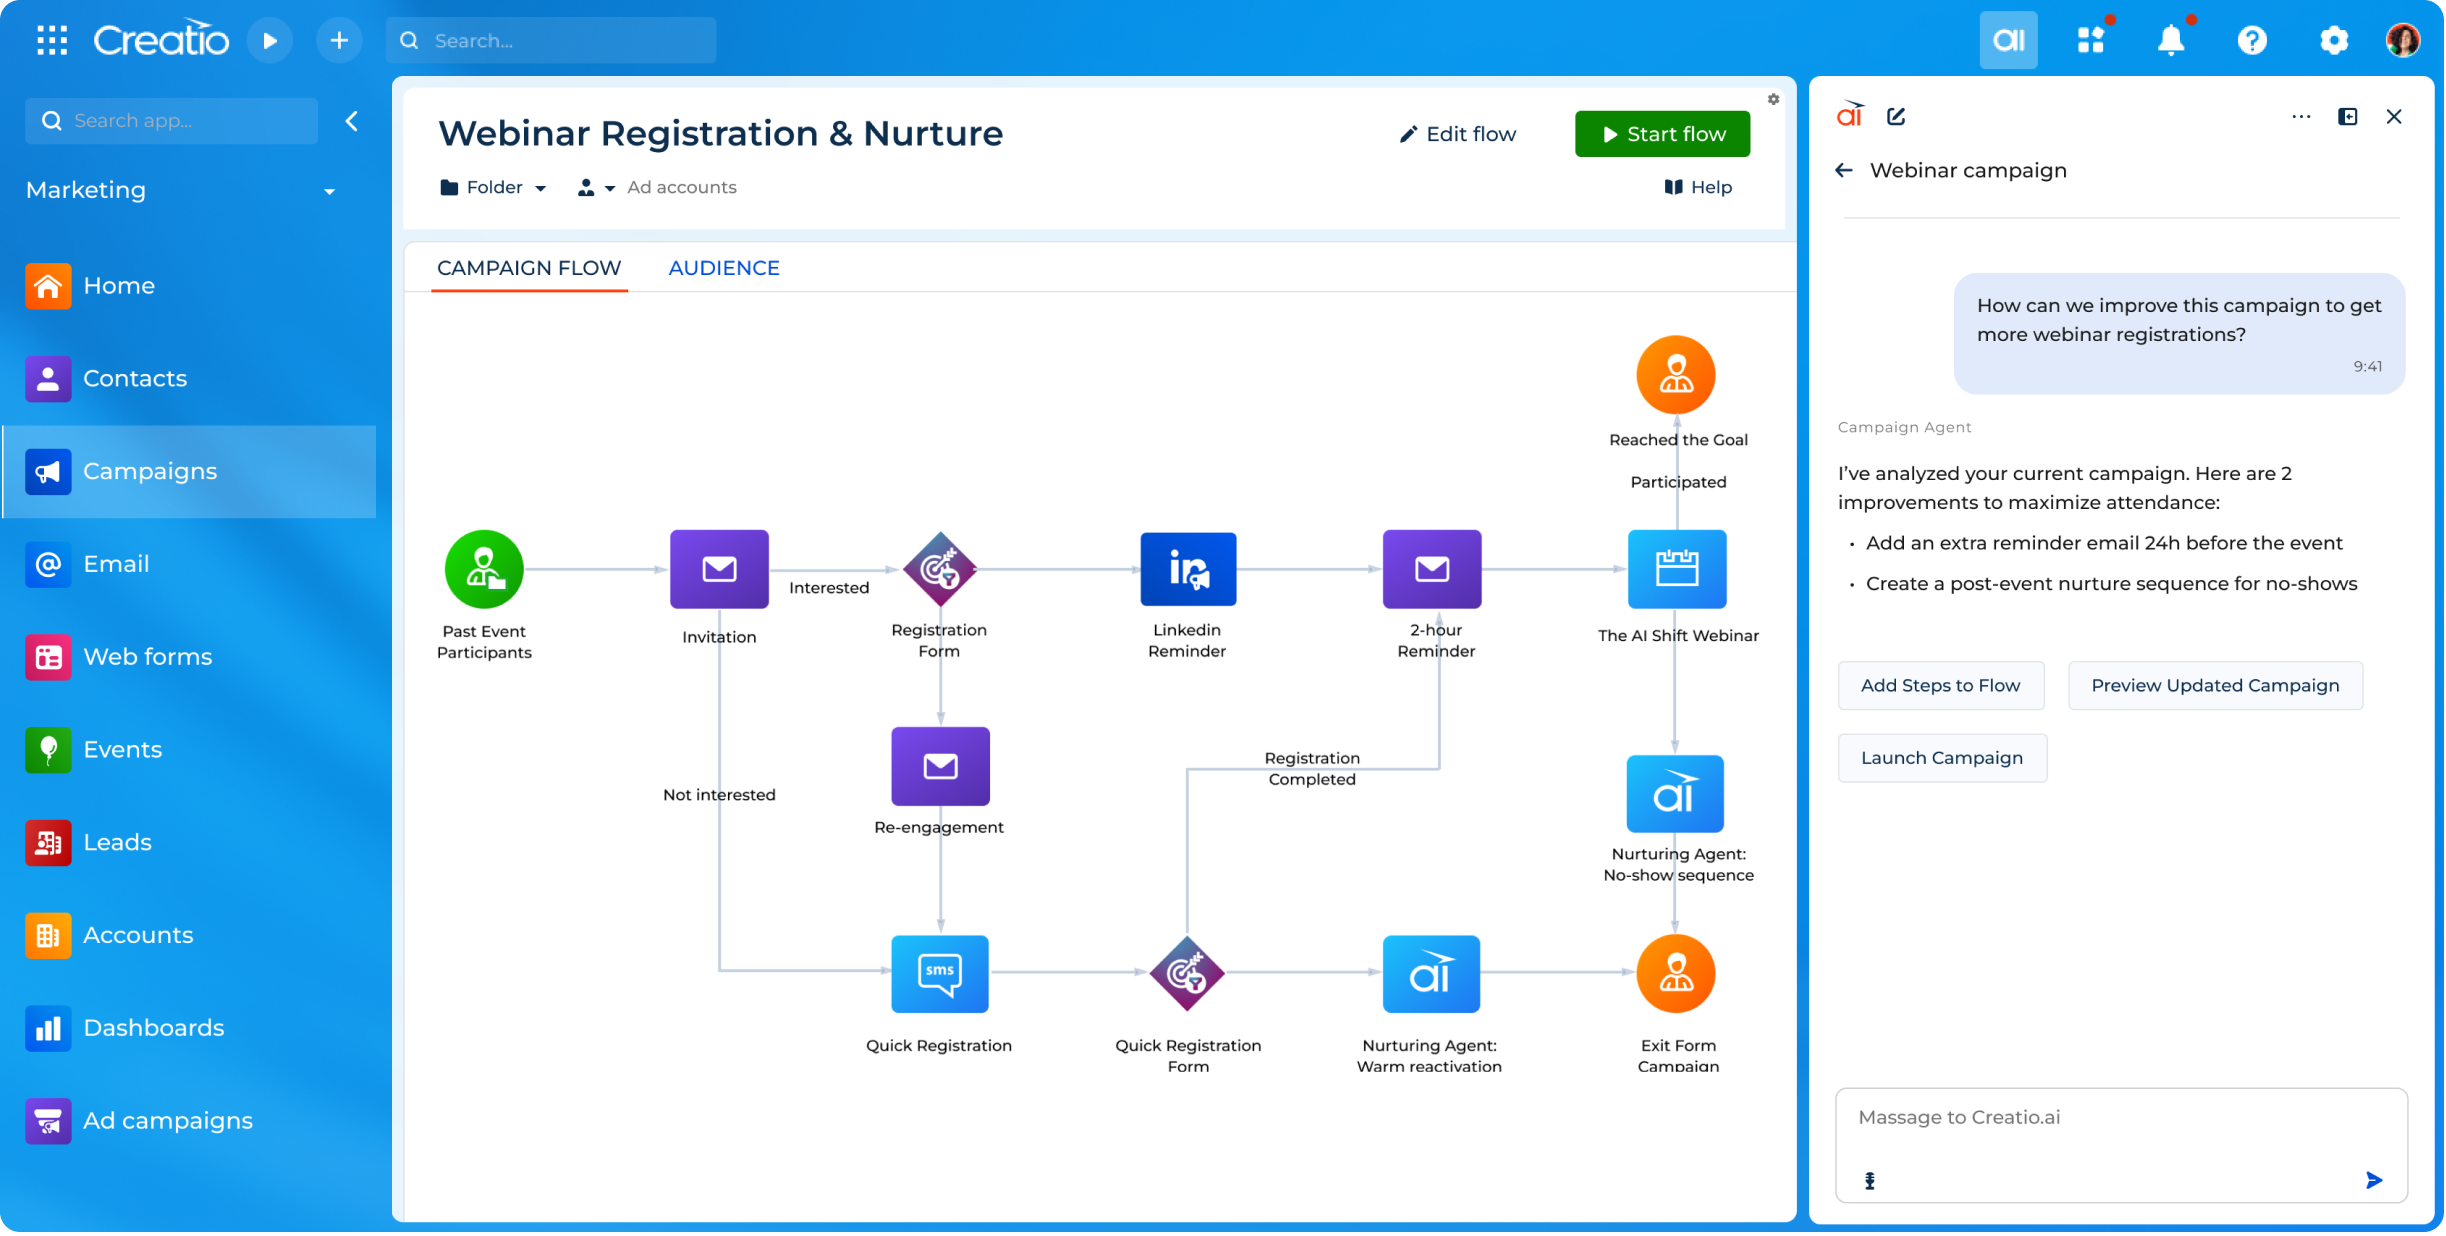Send the message using the arrow icon
2446x1236 pixels.
pos(2372,1180)
